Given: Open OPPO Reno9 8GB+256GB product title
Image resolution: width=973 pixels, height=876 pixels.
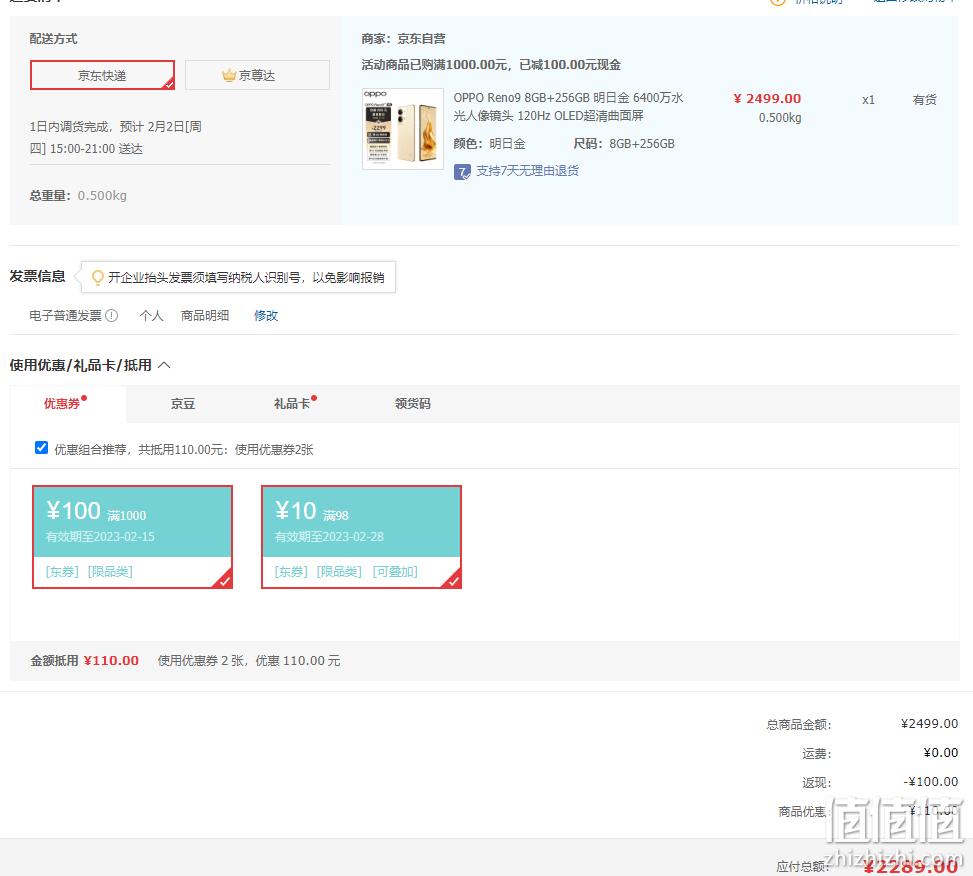Looking at the screenshot, I should click(x=568, y=106).
